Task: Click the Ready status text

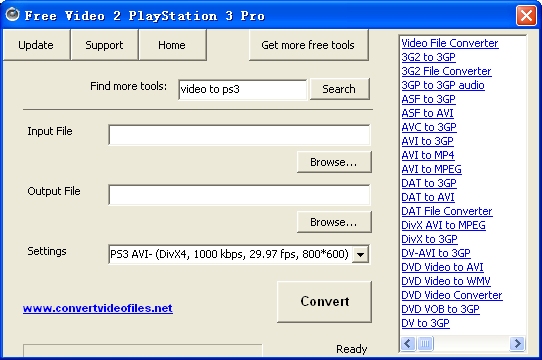Action: pos(352,349)
